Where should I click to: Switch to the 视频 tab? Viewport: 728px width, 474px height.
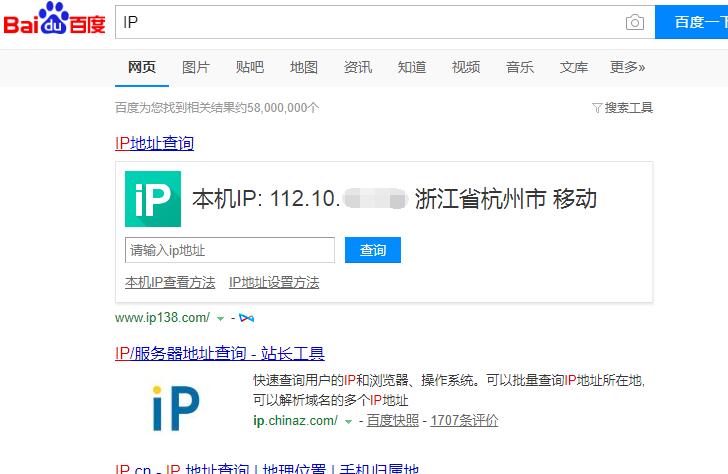(x=466, y=67)
